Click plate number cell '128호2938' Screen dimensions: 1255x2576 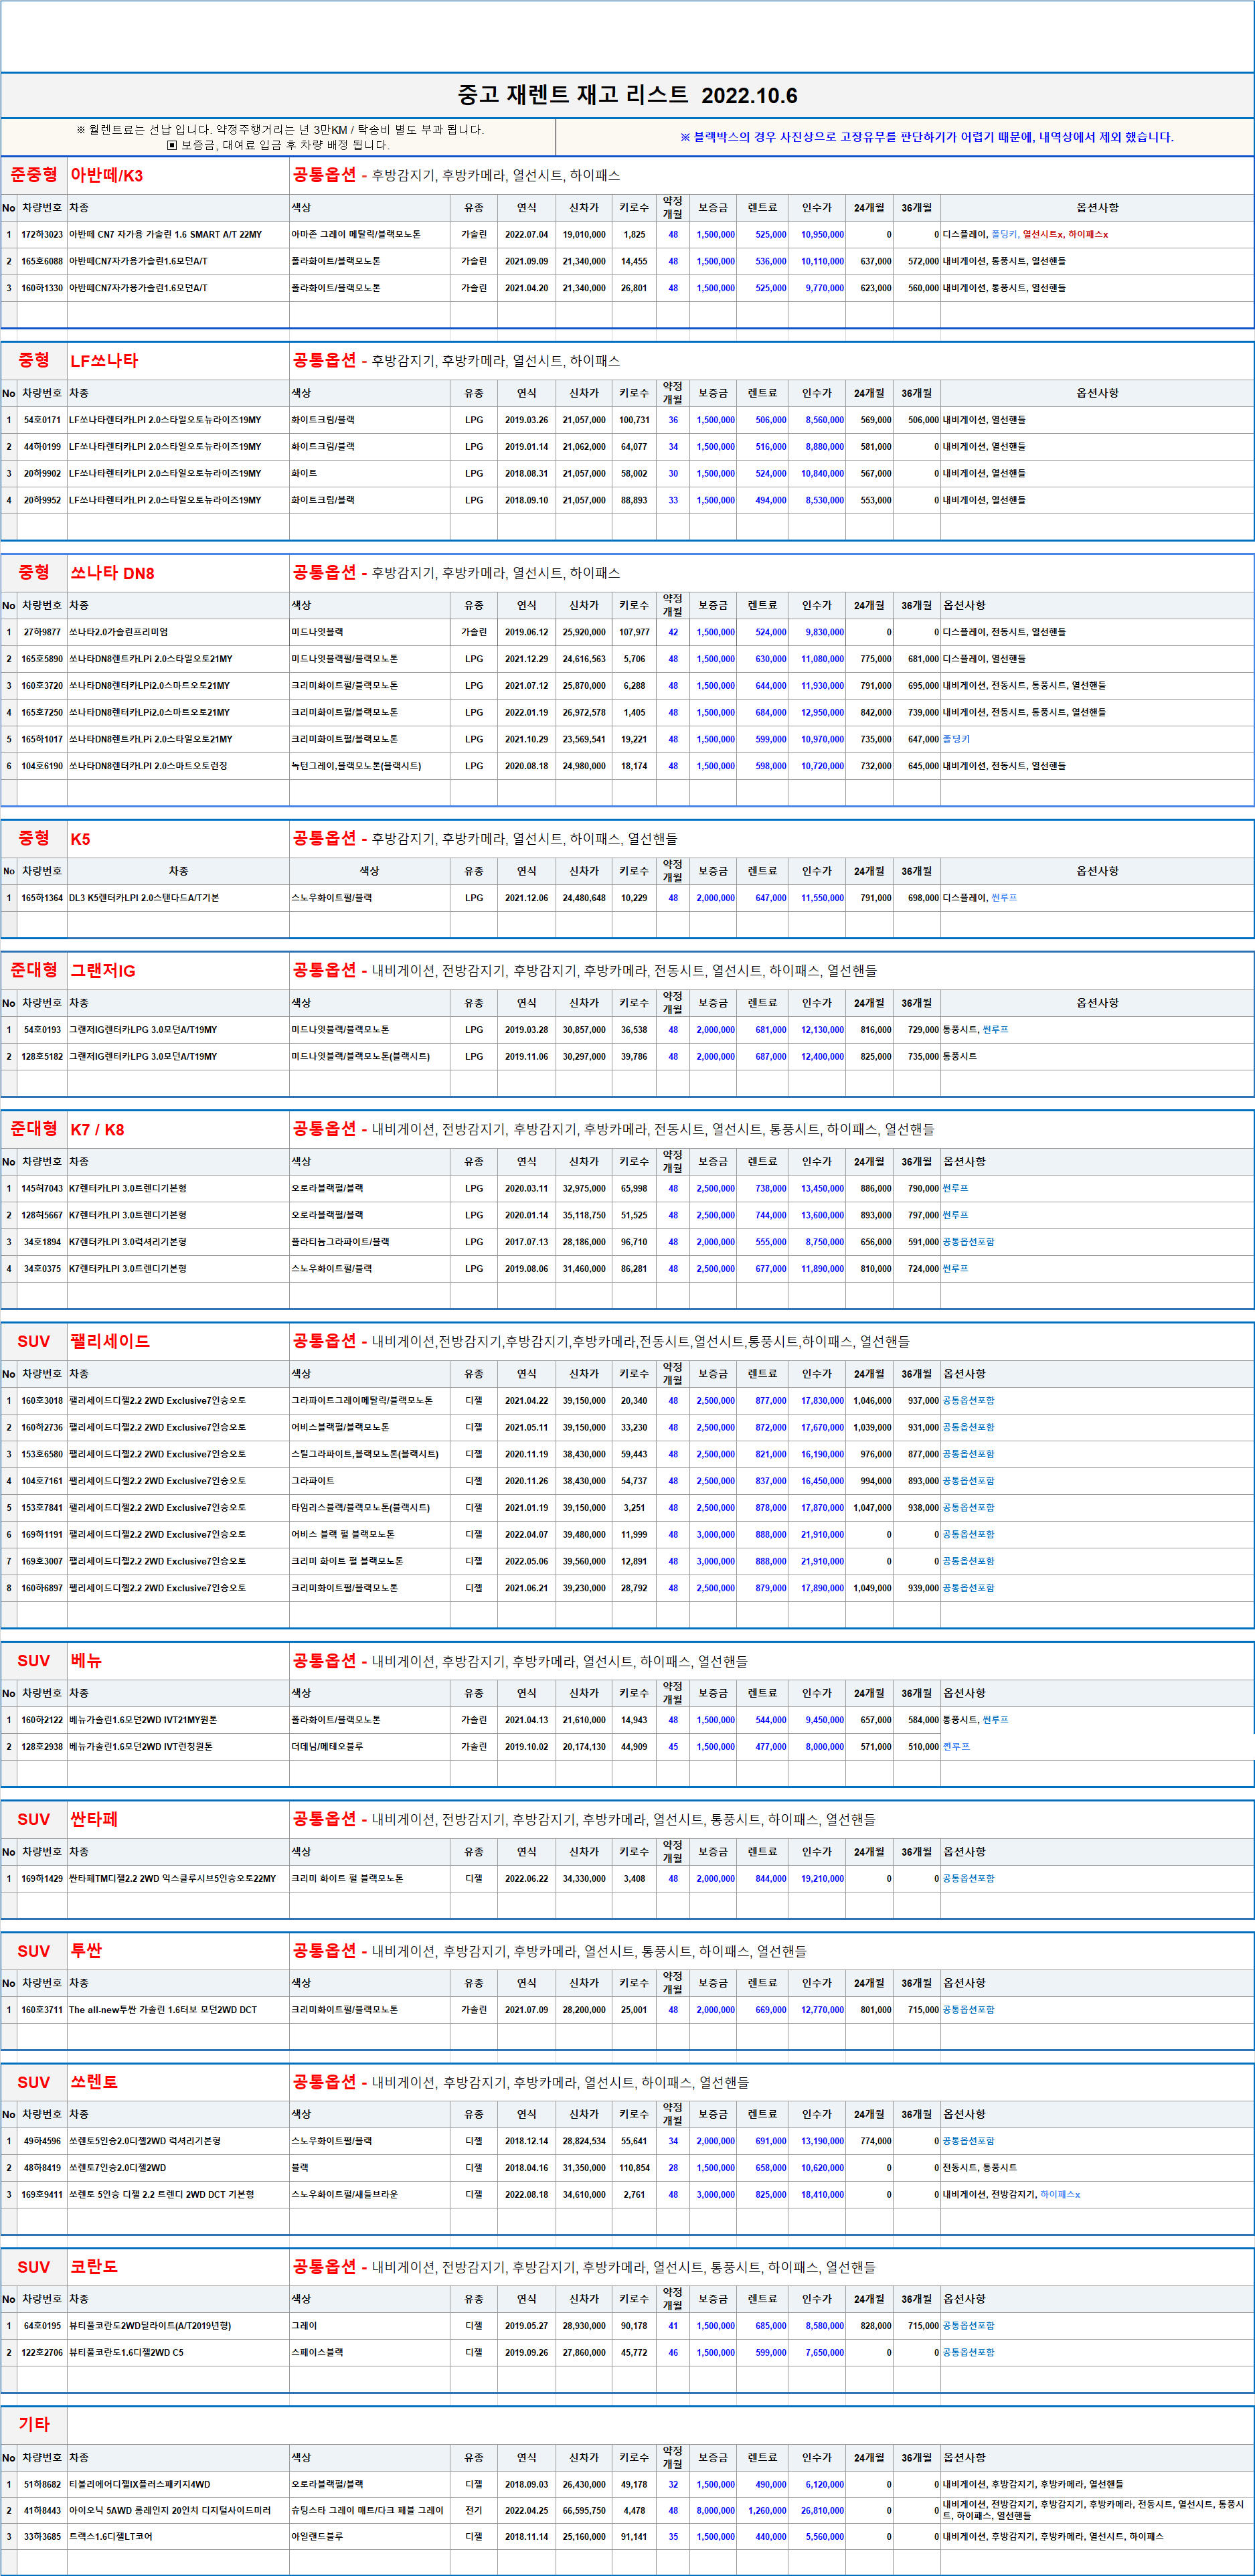42,1746
